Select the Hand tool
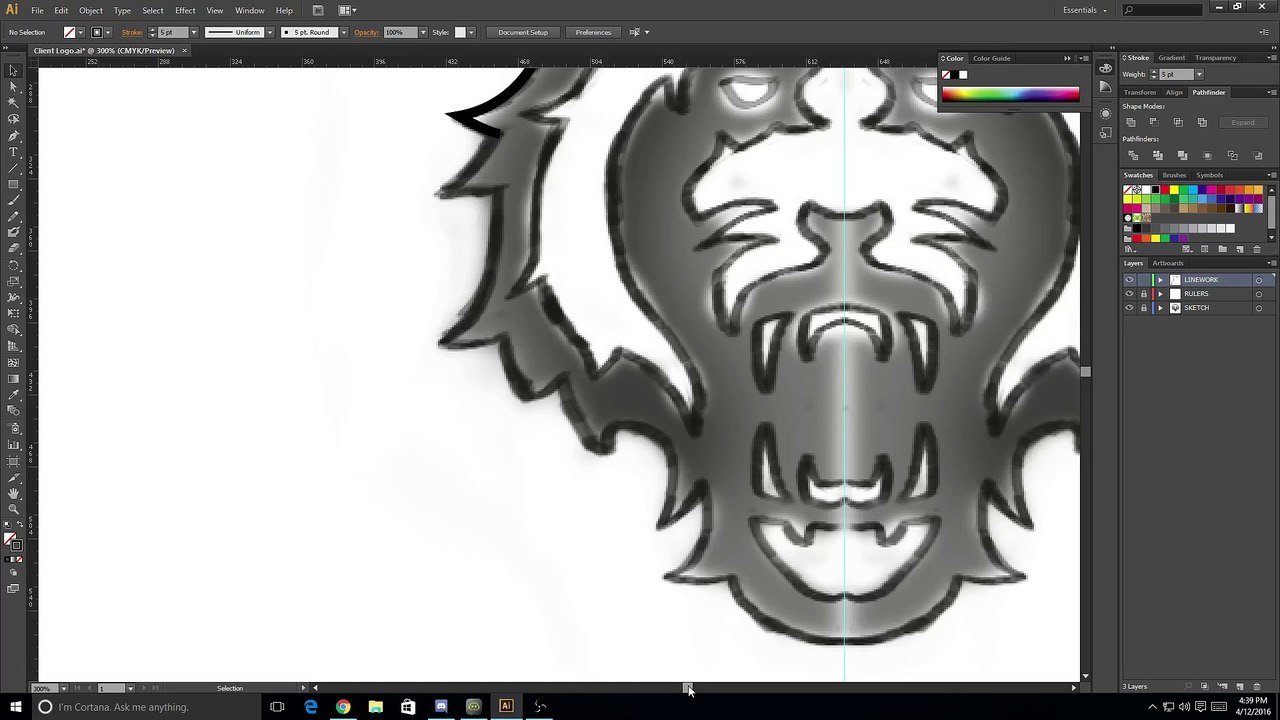Screen dimensions: 1280x720 pyautogui.click(x=13, y=494)
